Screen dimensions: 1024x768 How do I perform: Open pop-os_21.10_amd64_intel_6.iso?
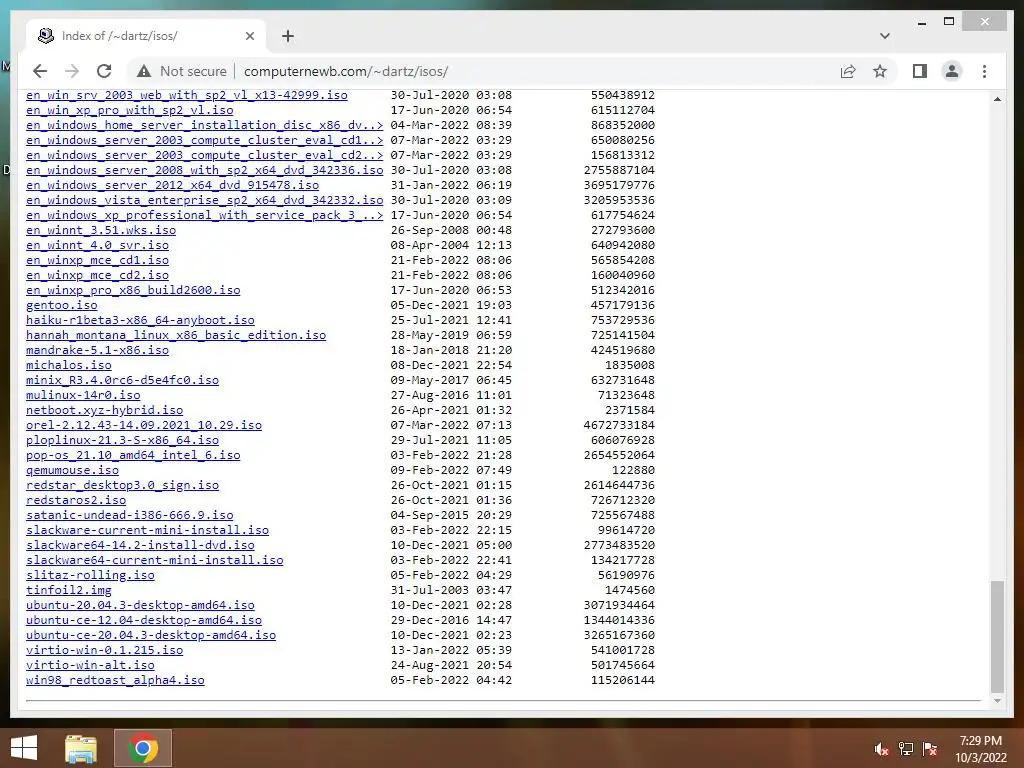(133, 456)
